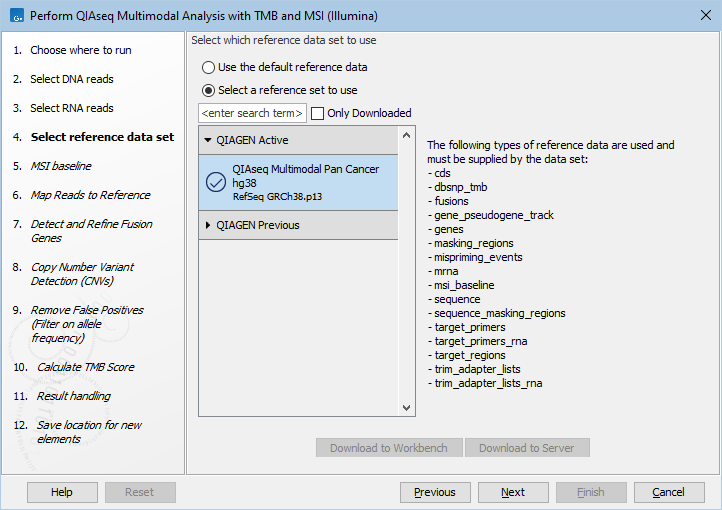Click the 'target_regions' entry
The width and height of the screenshot is (722, 510).
click(x=470, y=355)
